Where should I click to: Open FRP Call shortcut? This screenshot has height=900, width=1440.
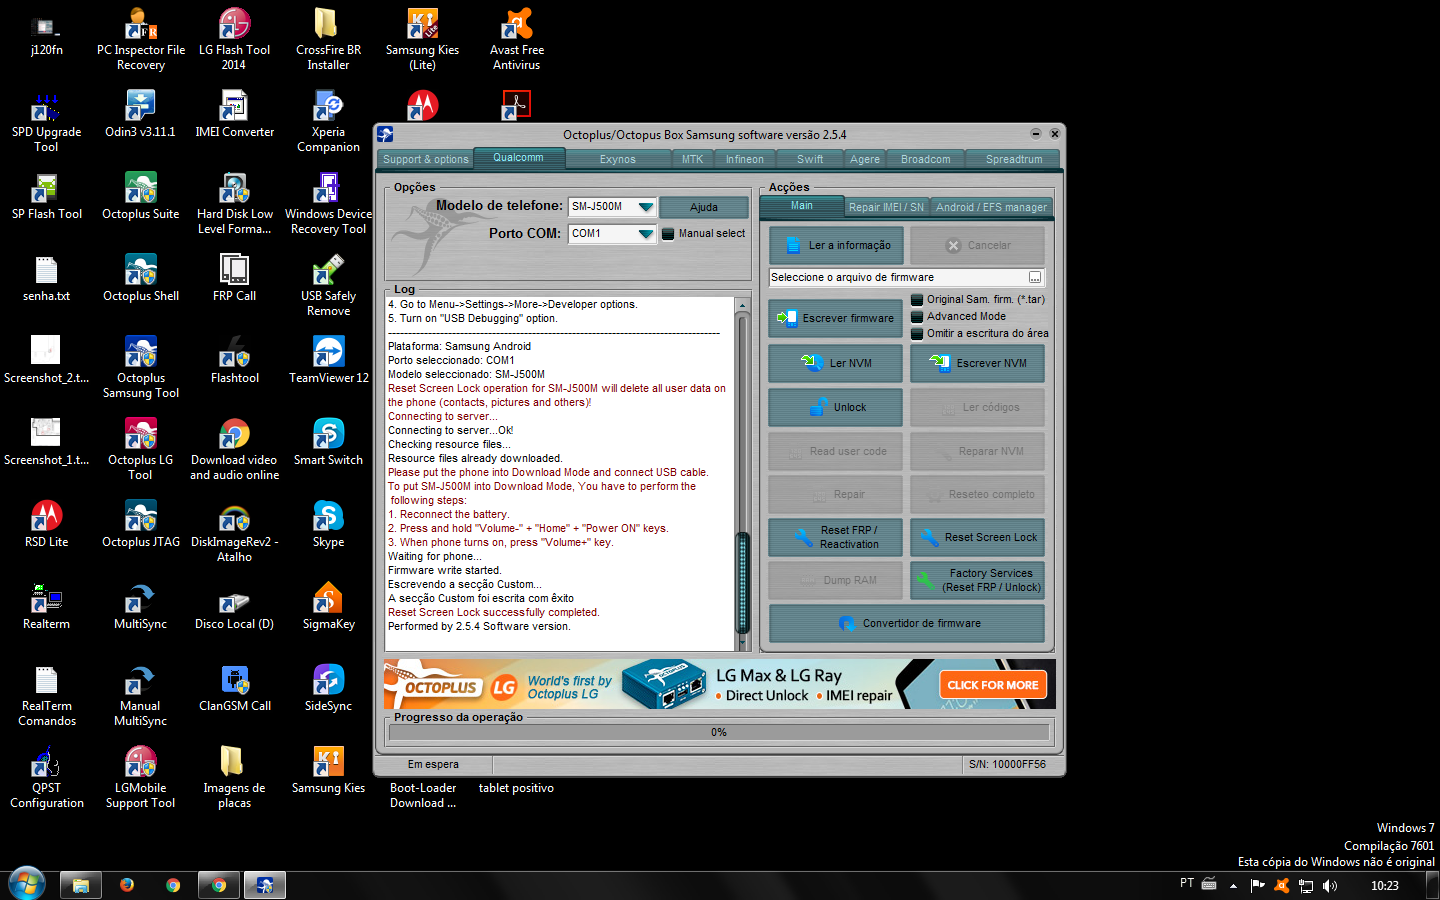point(234,278)
